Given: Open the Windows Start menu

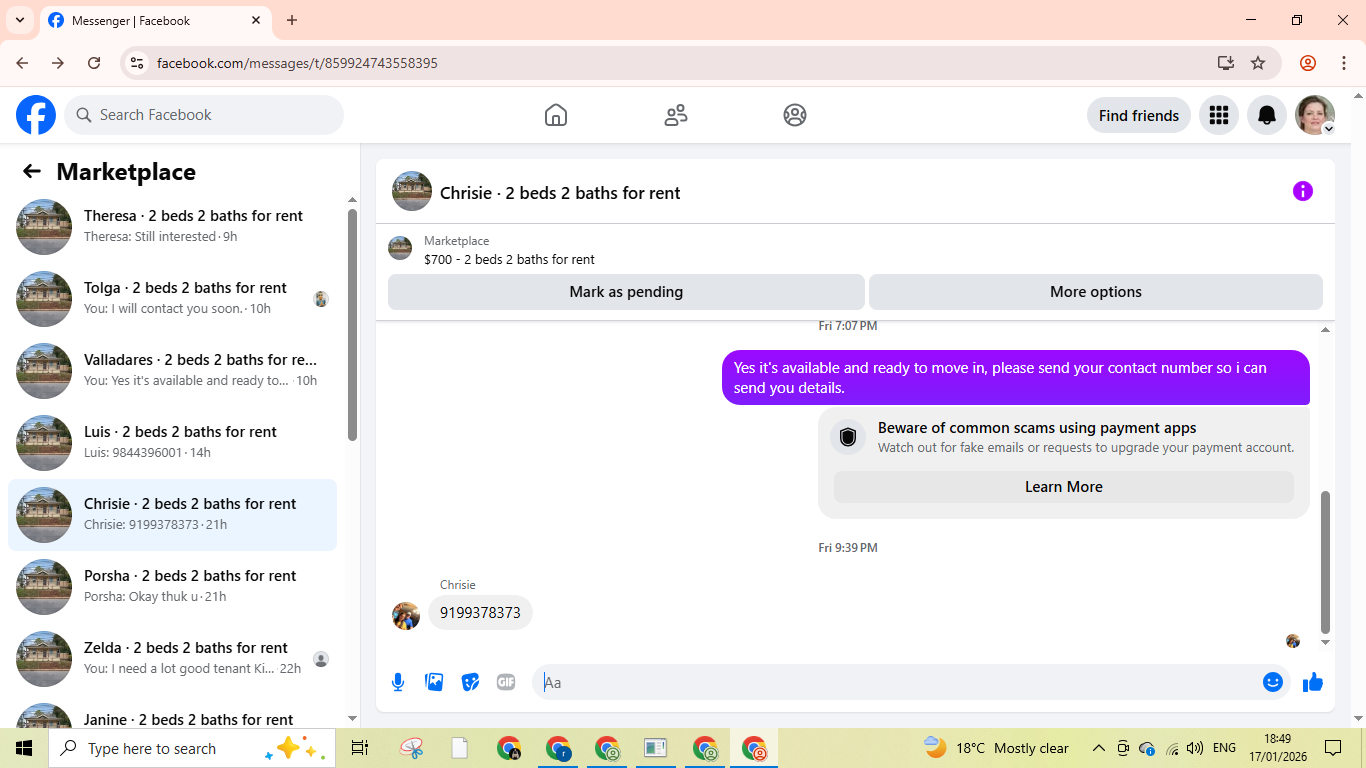Looking at the screenshot, I should (x=24, y=748).
